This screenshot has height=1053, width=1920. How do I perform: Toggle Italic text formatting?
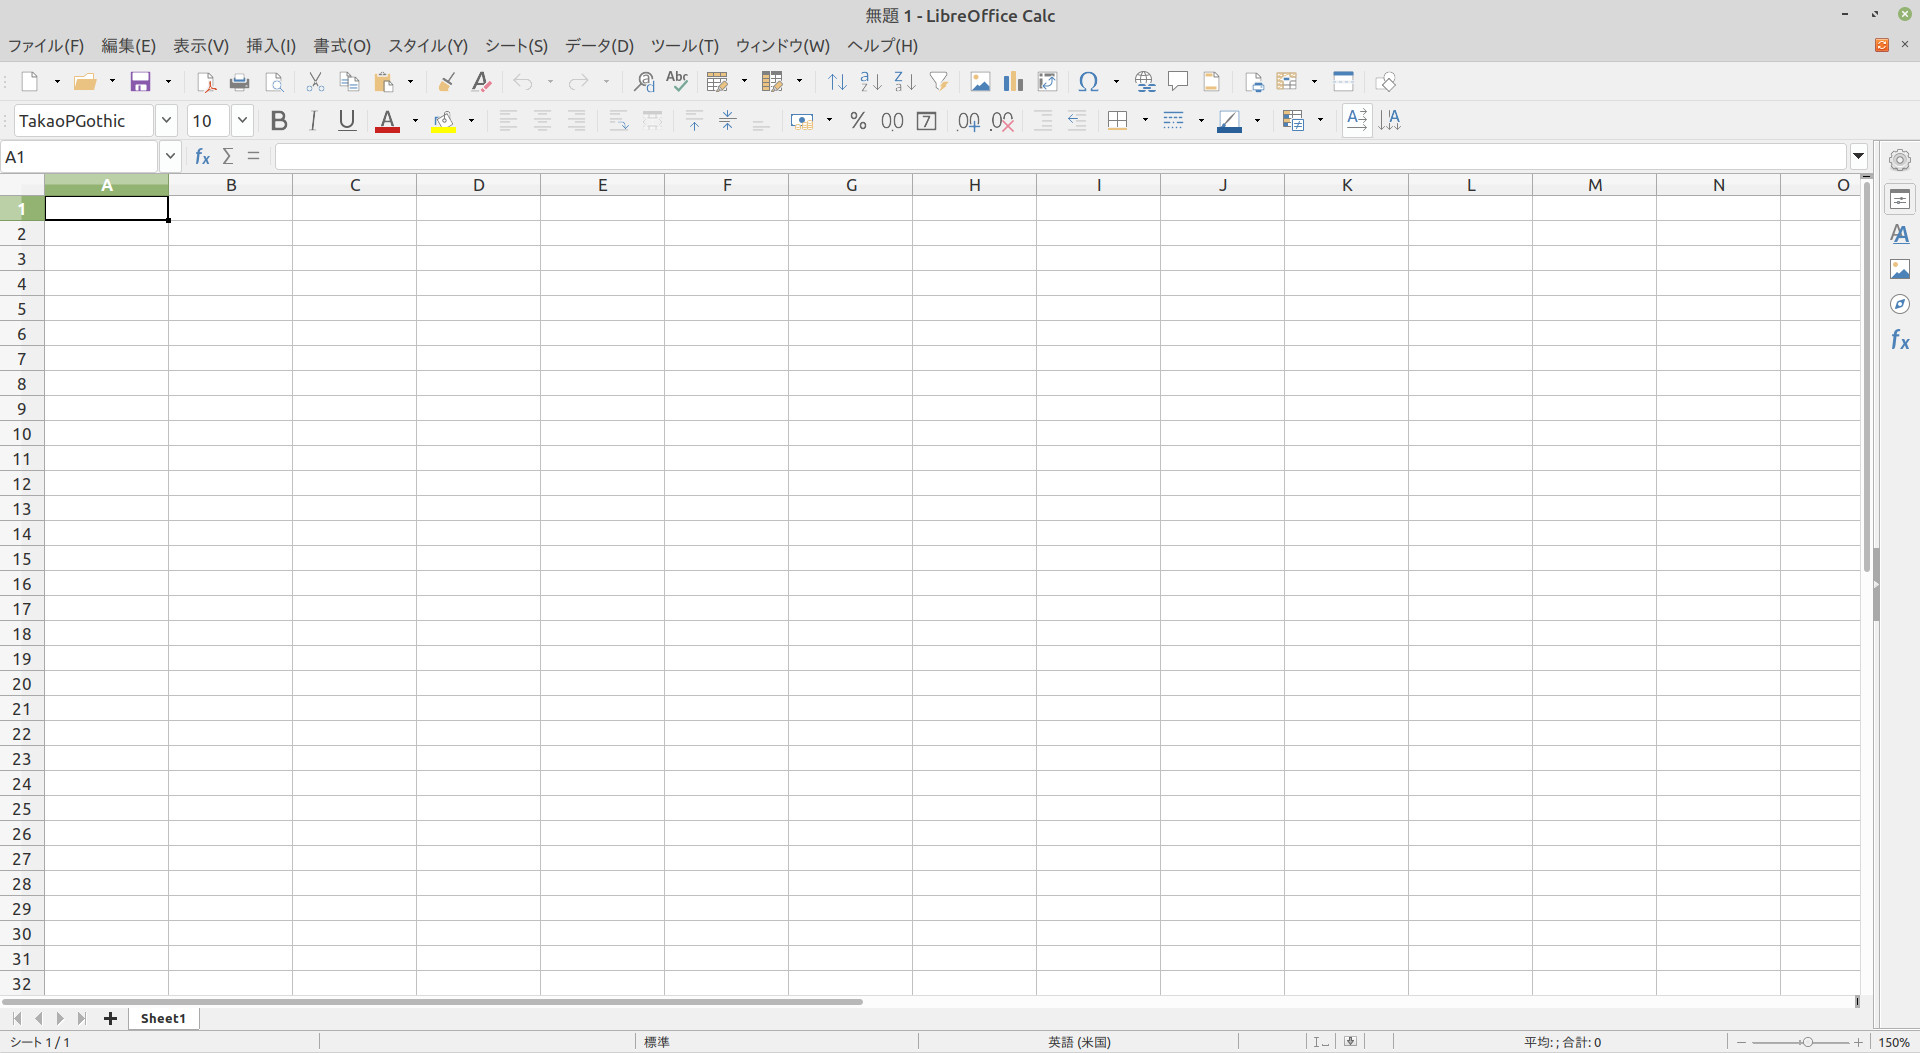[x=313, y=121]
